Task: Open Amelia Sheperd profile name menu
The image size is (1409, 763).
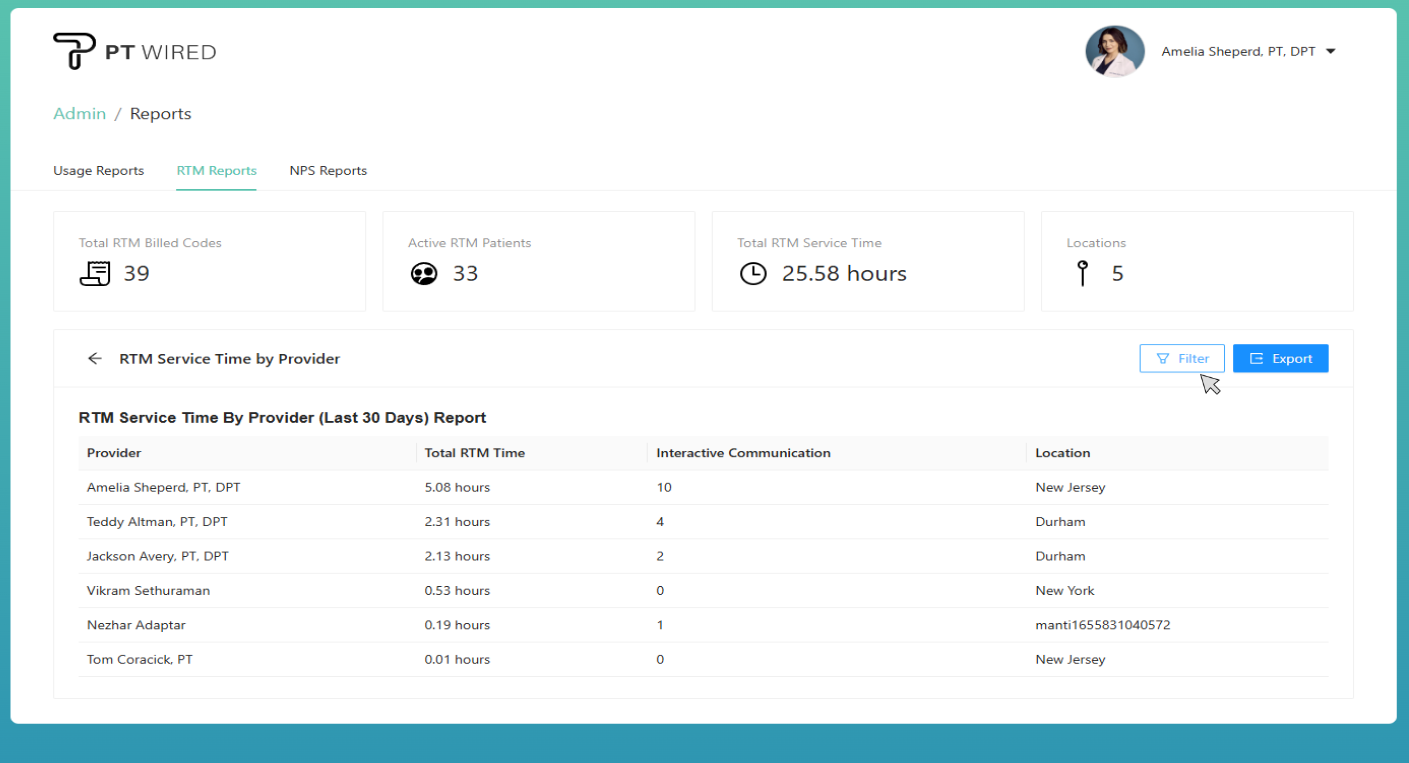Action: pos(1238,52)
